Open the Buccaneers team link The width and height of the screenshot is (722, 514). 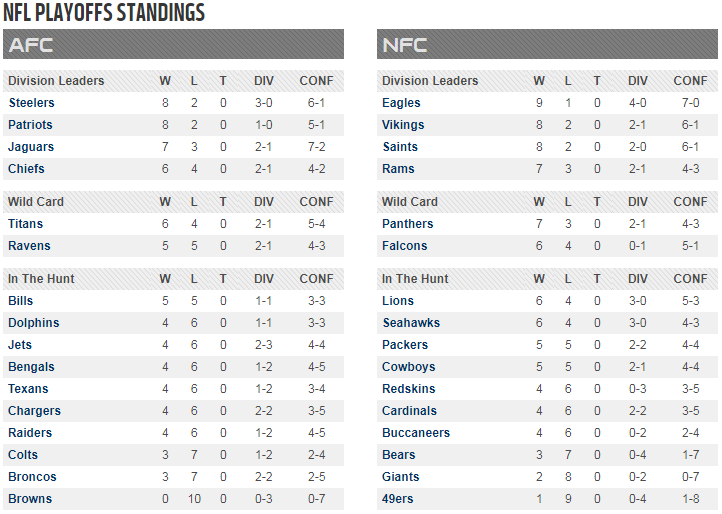pyautogui.click(x=416, y=433)
